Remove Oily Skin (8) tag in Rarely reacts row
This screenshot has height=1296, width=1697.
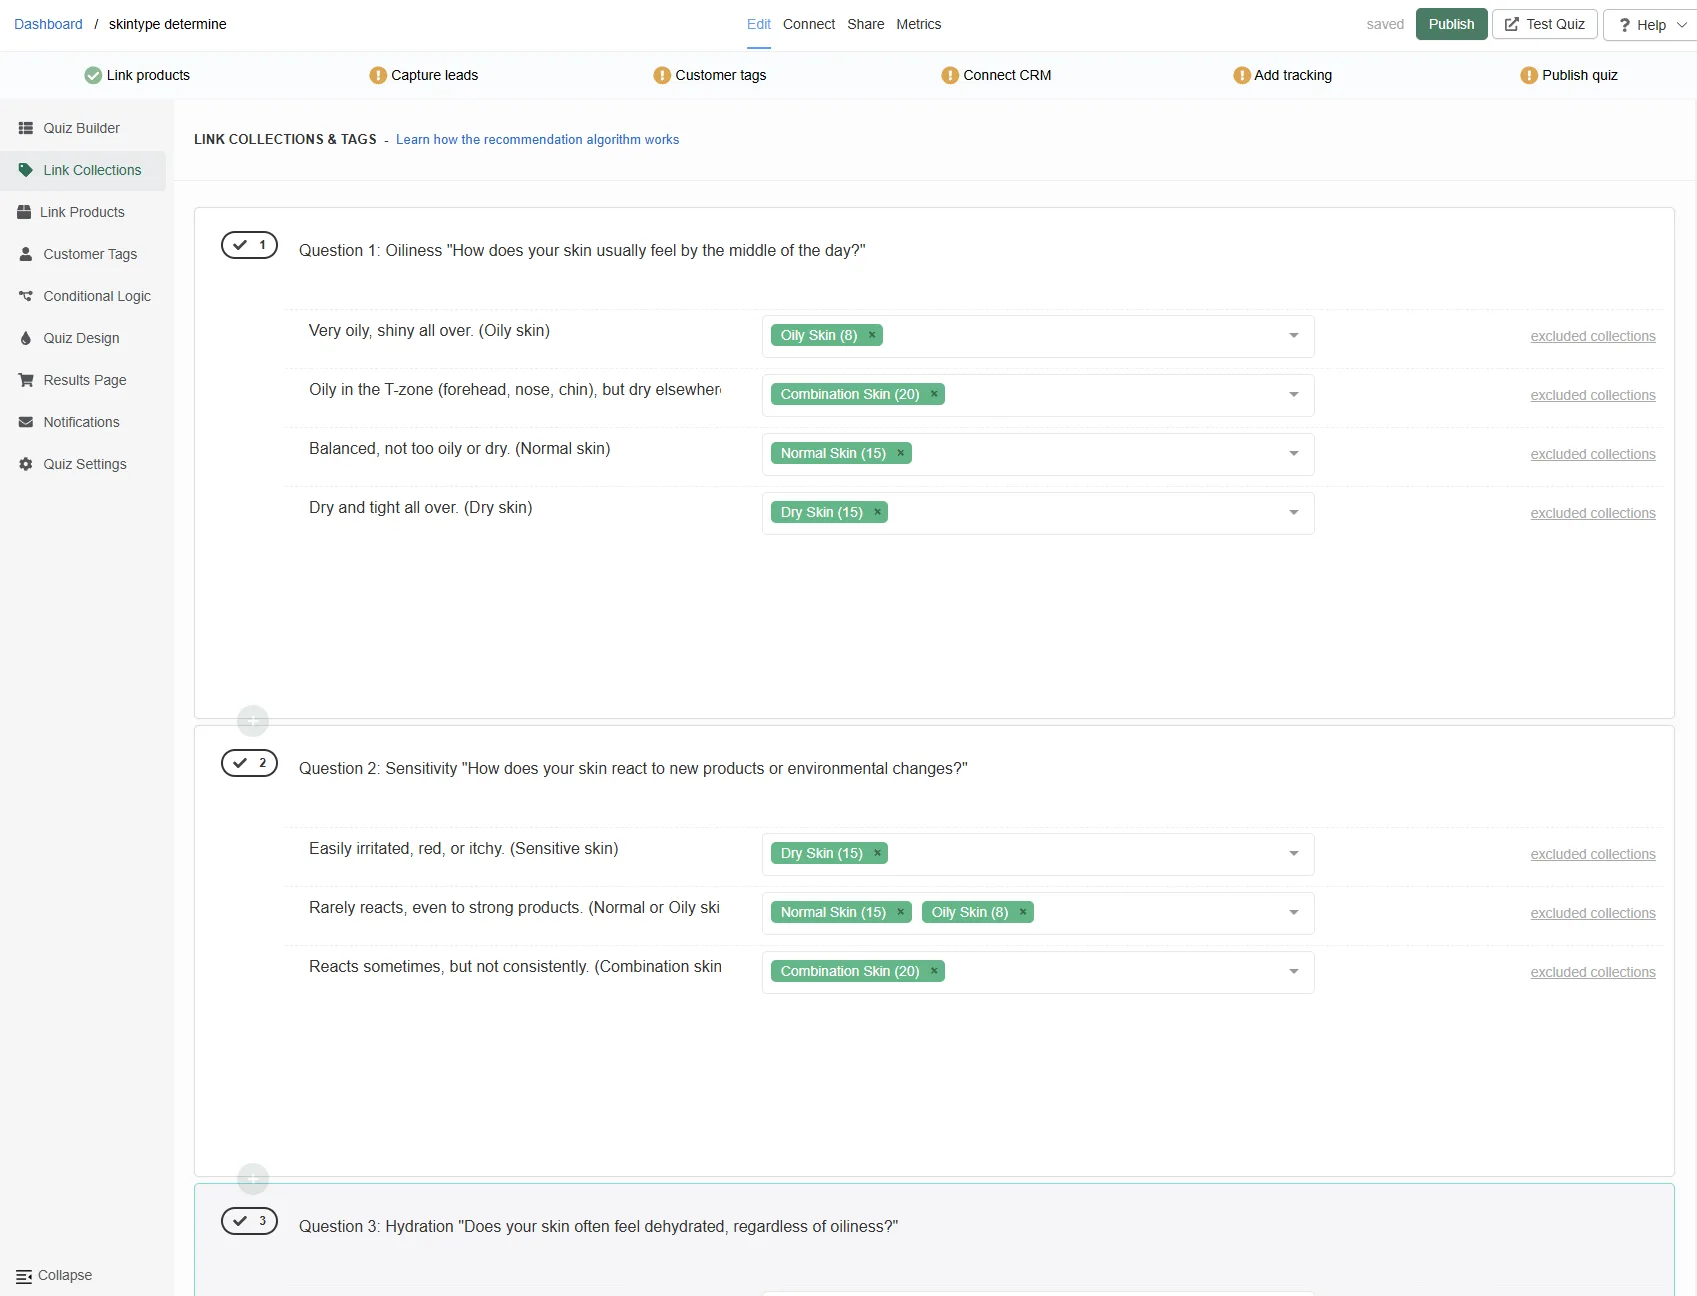tap(1023, 912)
